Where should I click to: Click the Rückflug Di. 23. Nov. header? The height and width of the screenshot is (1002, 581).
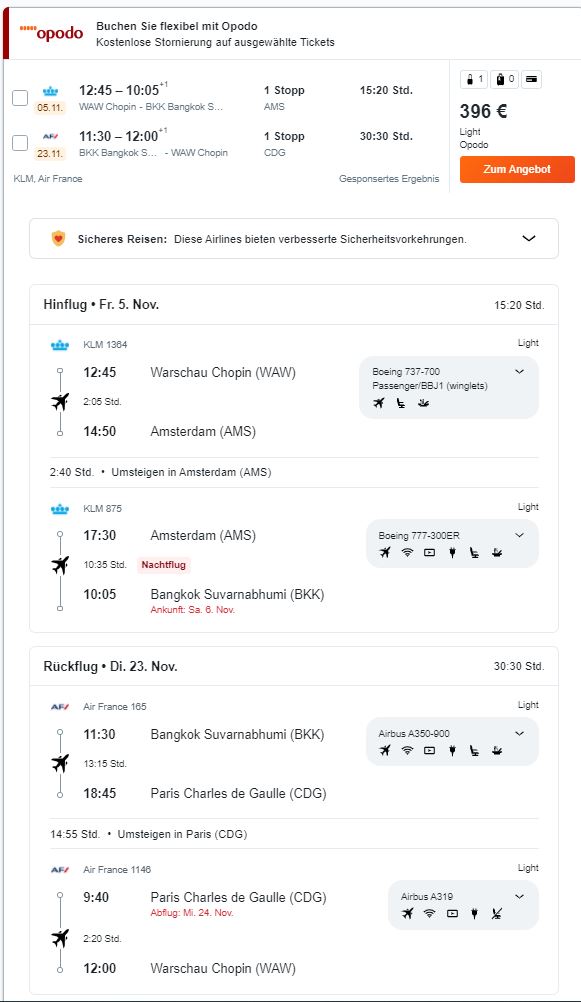point(111,667)
